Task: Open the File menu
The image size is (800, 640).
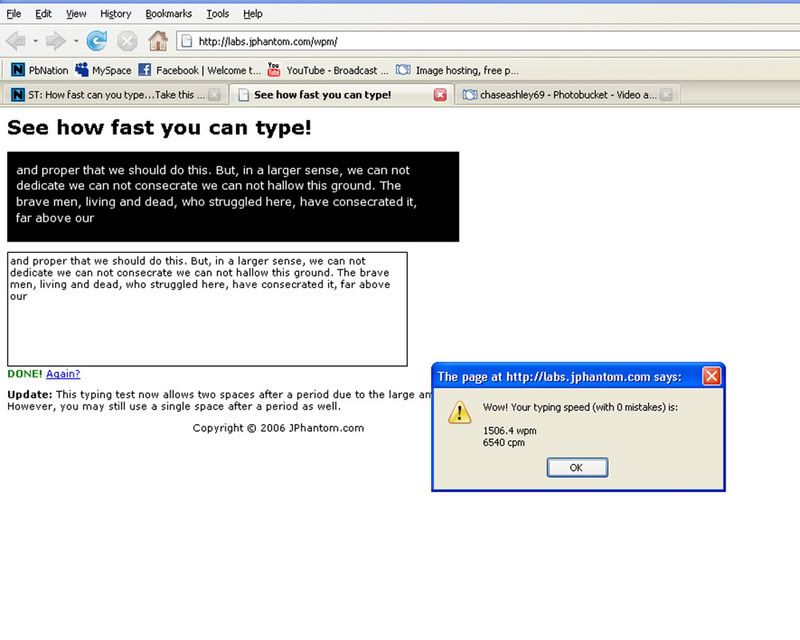Action: coord(14,14)
